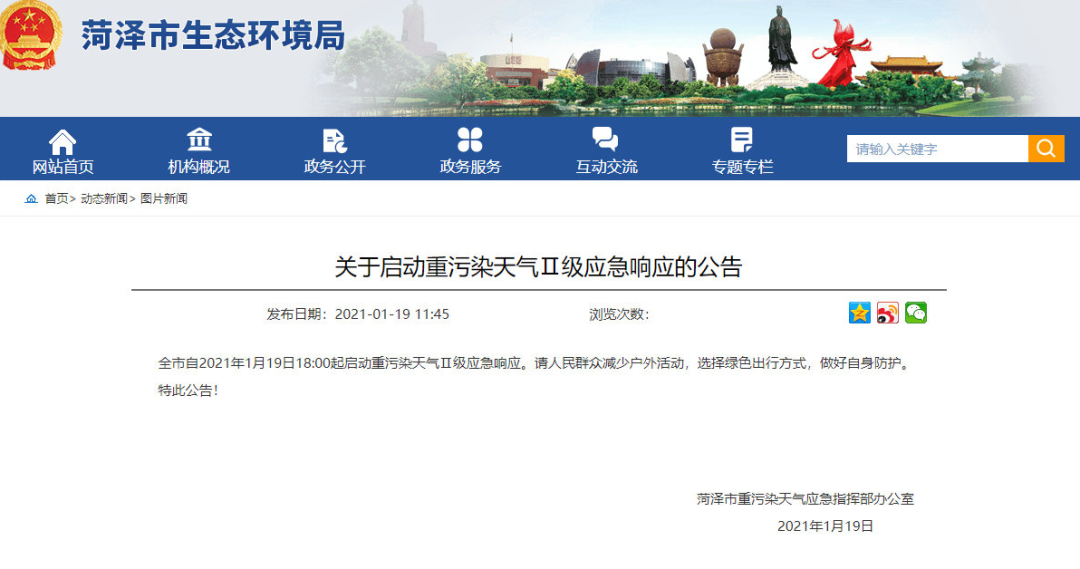Screen dimensions: 1080x569
Task: Click the chat bubbles icon above 互动交流
Action: pyautogui.click(x=605, y=140)
